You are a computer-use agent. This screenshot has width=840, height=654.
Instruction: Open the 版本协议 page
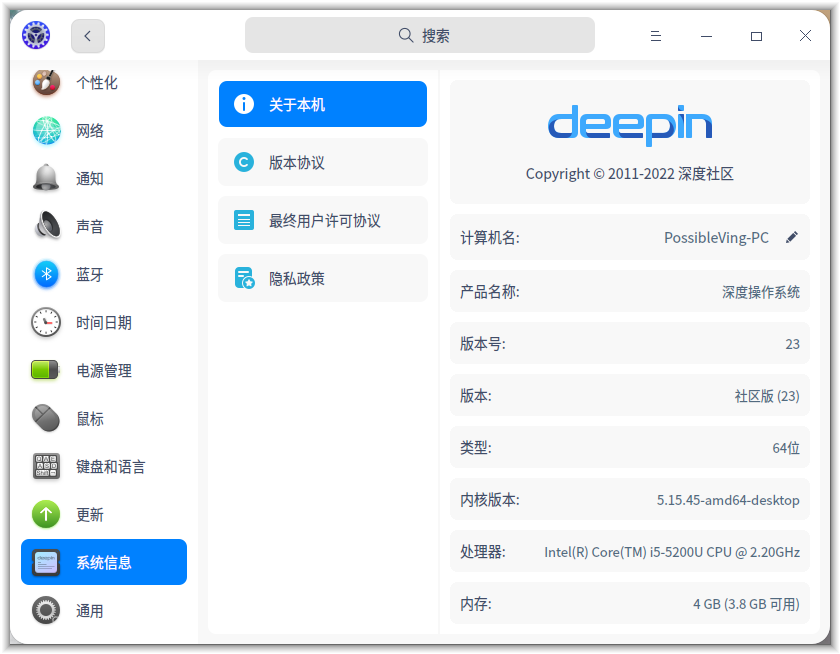coord(323,162)
